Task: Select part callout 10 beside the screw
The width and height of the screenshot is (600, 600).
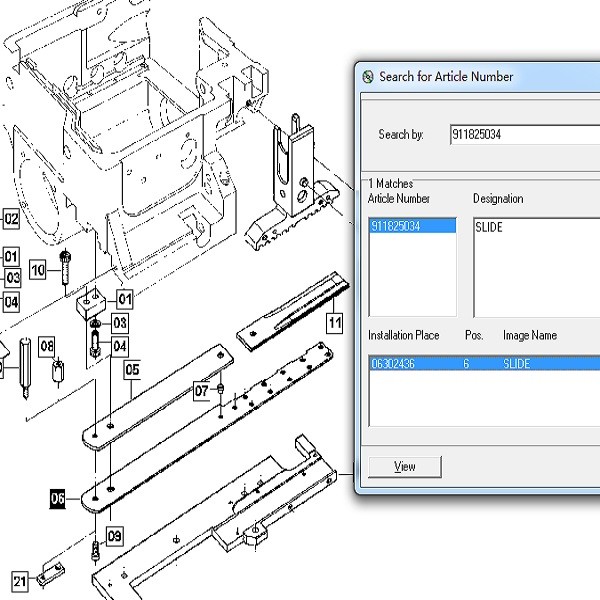Action: coord(38,269)
